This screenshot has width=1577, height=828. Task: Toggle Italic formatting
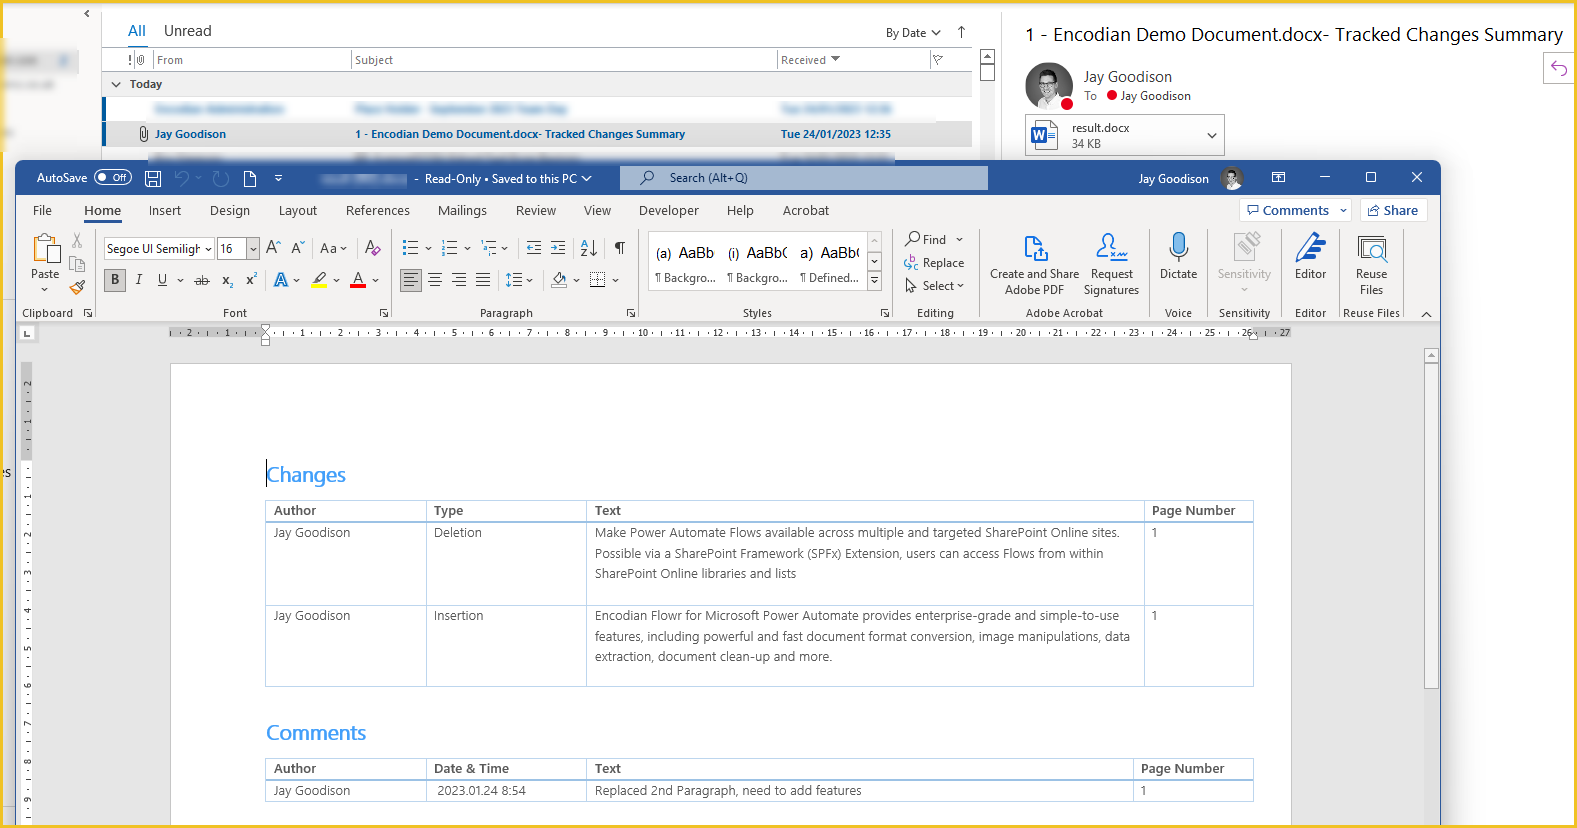point(139,280)
